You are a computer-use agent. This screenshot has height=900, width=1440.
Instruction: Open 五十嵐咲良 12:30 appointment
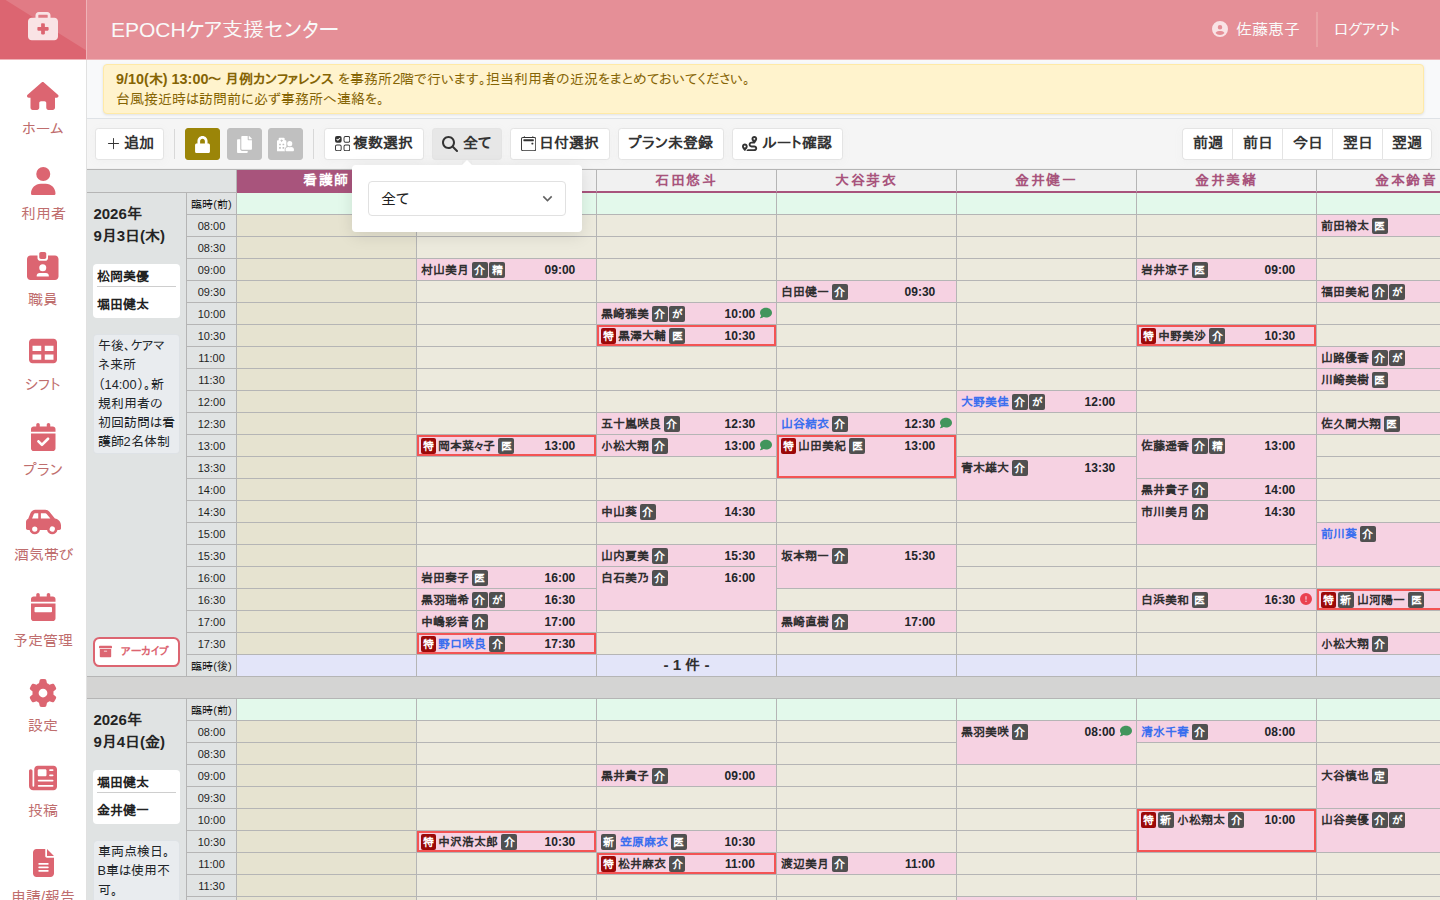pos(686,424)
